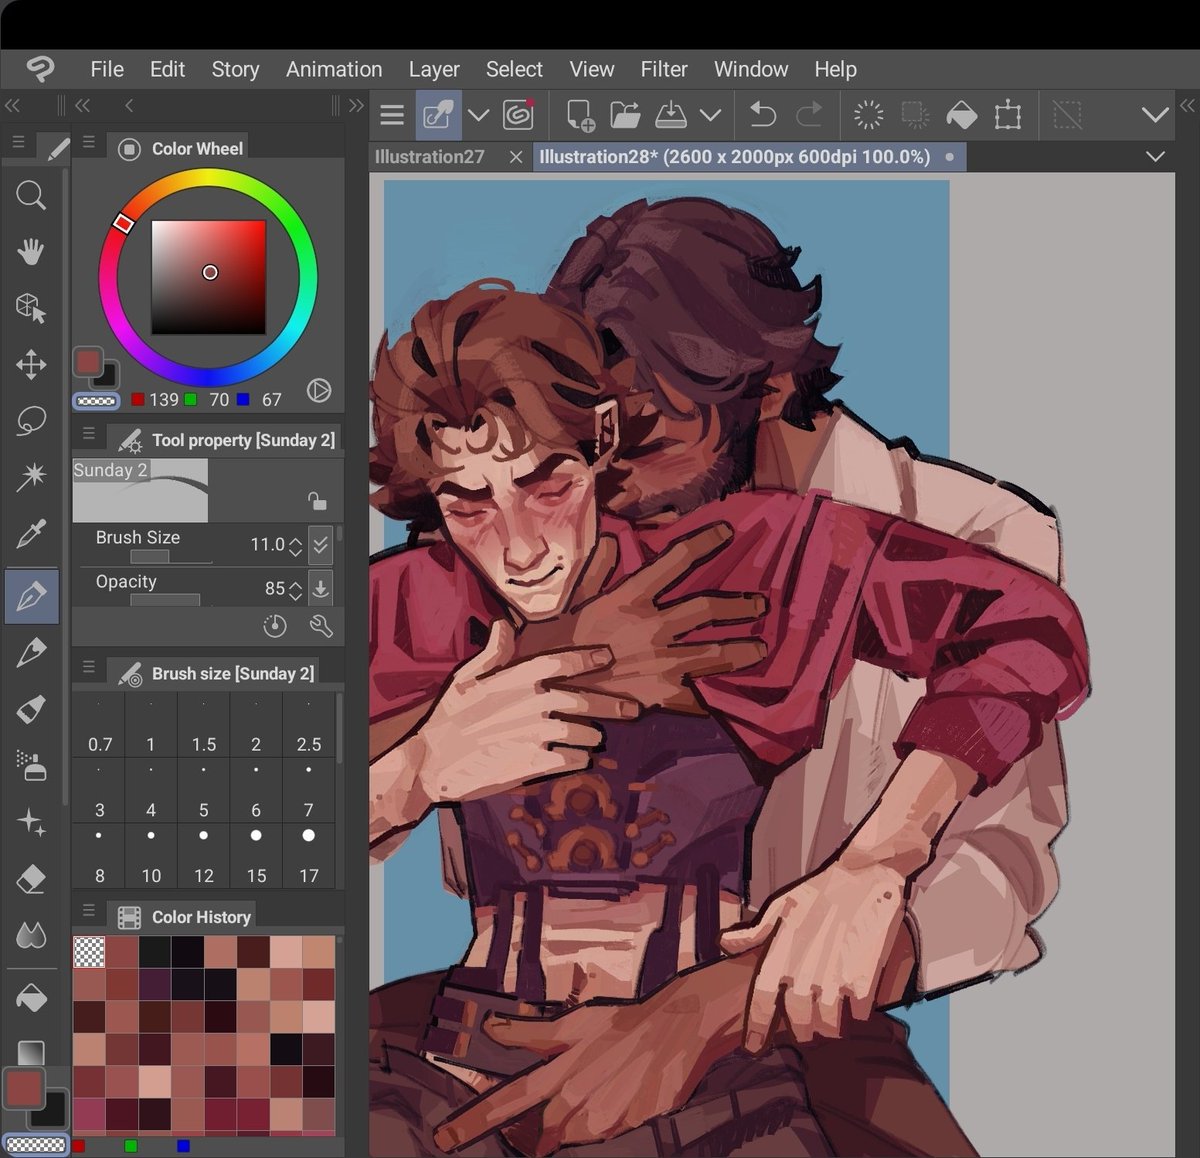Redo the last undone action
The width and height of the screenshot is (1200, 1158).
809,115
